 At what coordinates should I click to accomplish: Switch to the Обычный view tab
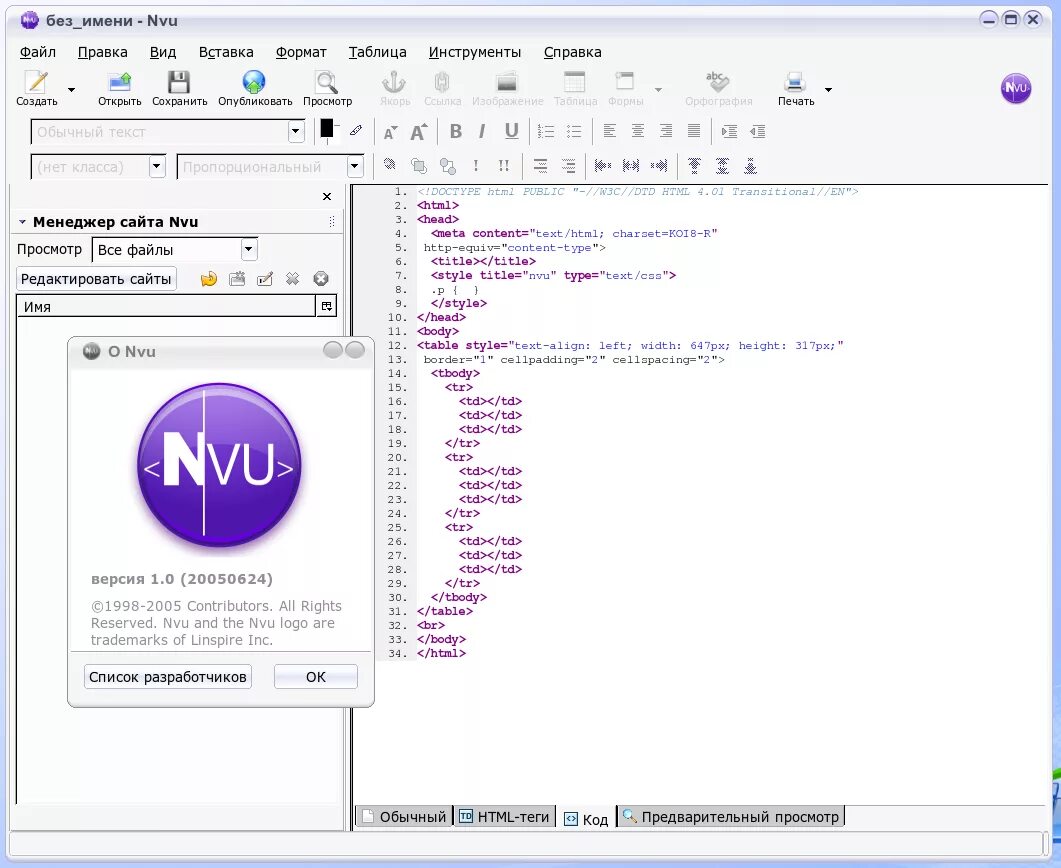pyautogui.click(x=404, y=817)
